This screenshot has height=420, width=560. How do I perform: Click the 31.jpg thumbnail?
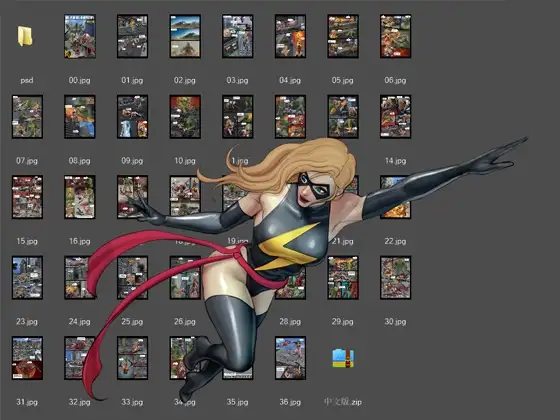pyautogui.click(x=27, y=358)
